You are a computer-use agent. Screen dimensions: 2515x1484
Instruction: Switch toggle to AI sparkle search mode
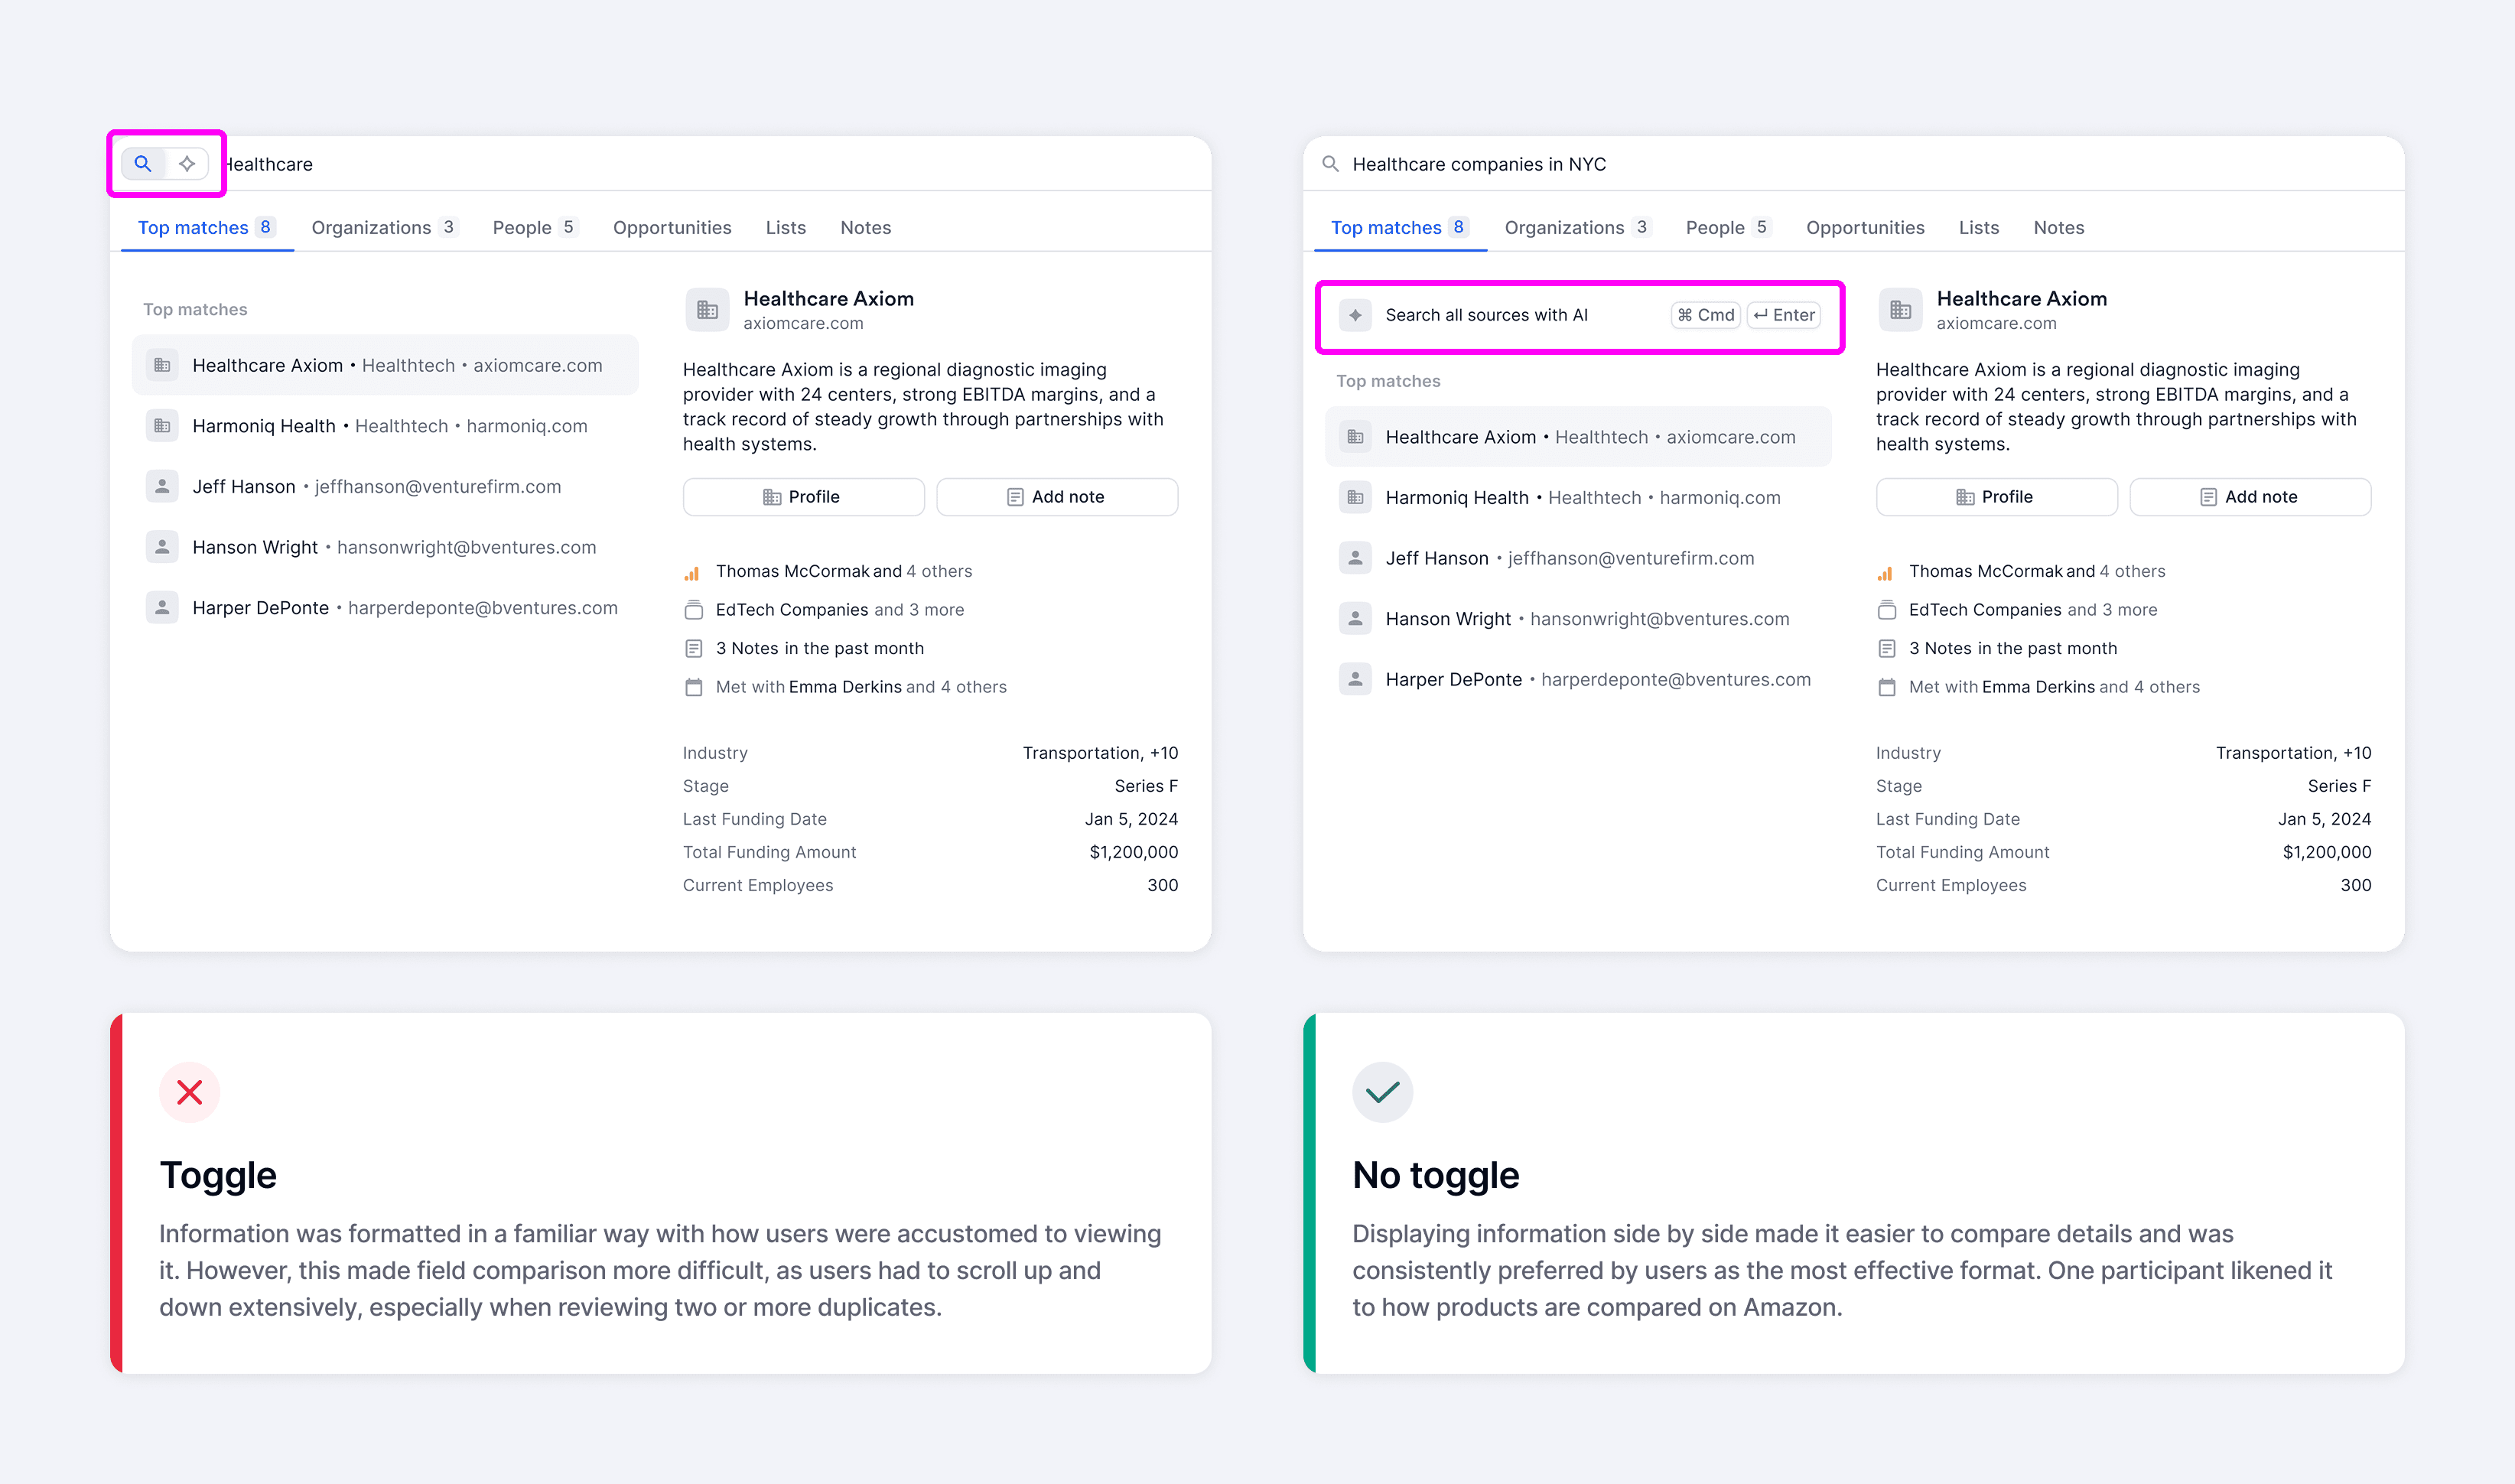point(187,164)
